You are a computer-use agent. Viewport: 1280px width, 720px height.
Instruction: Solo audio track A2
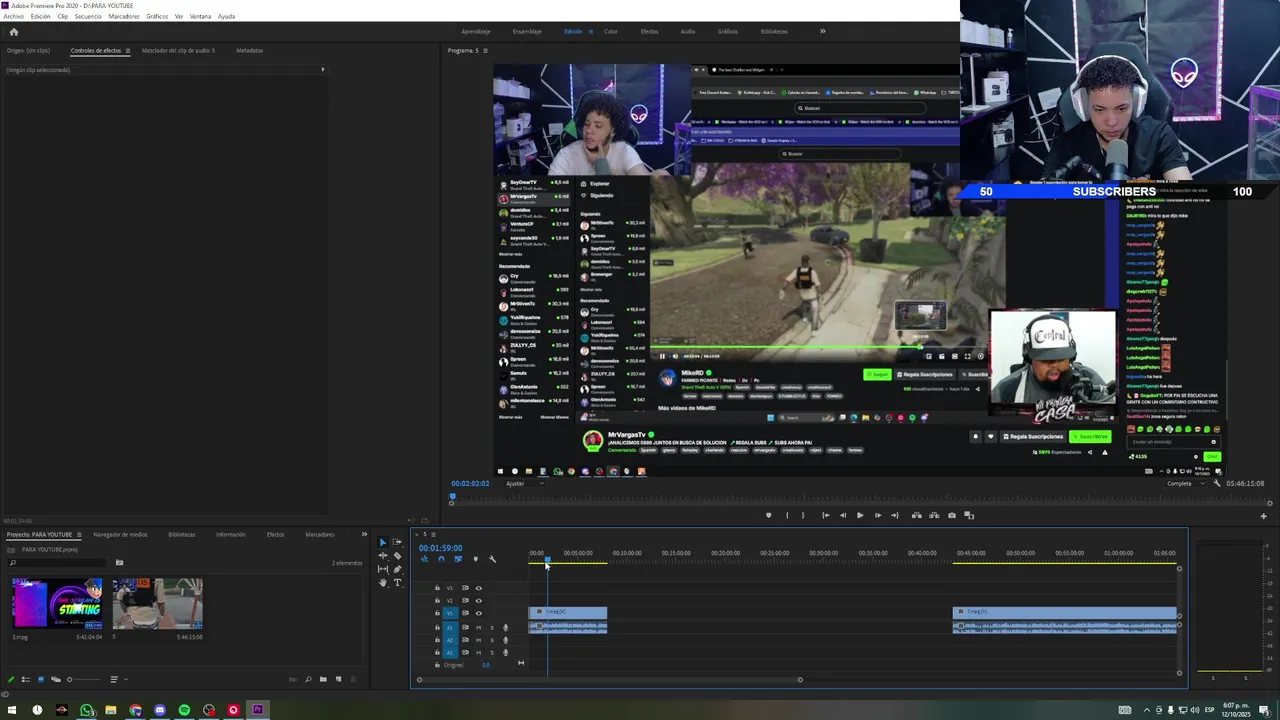coord(491,640)
